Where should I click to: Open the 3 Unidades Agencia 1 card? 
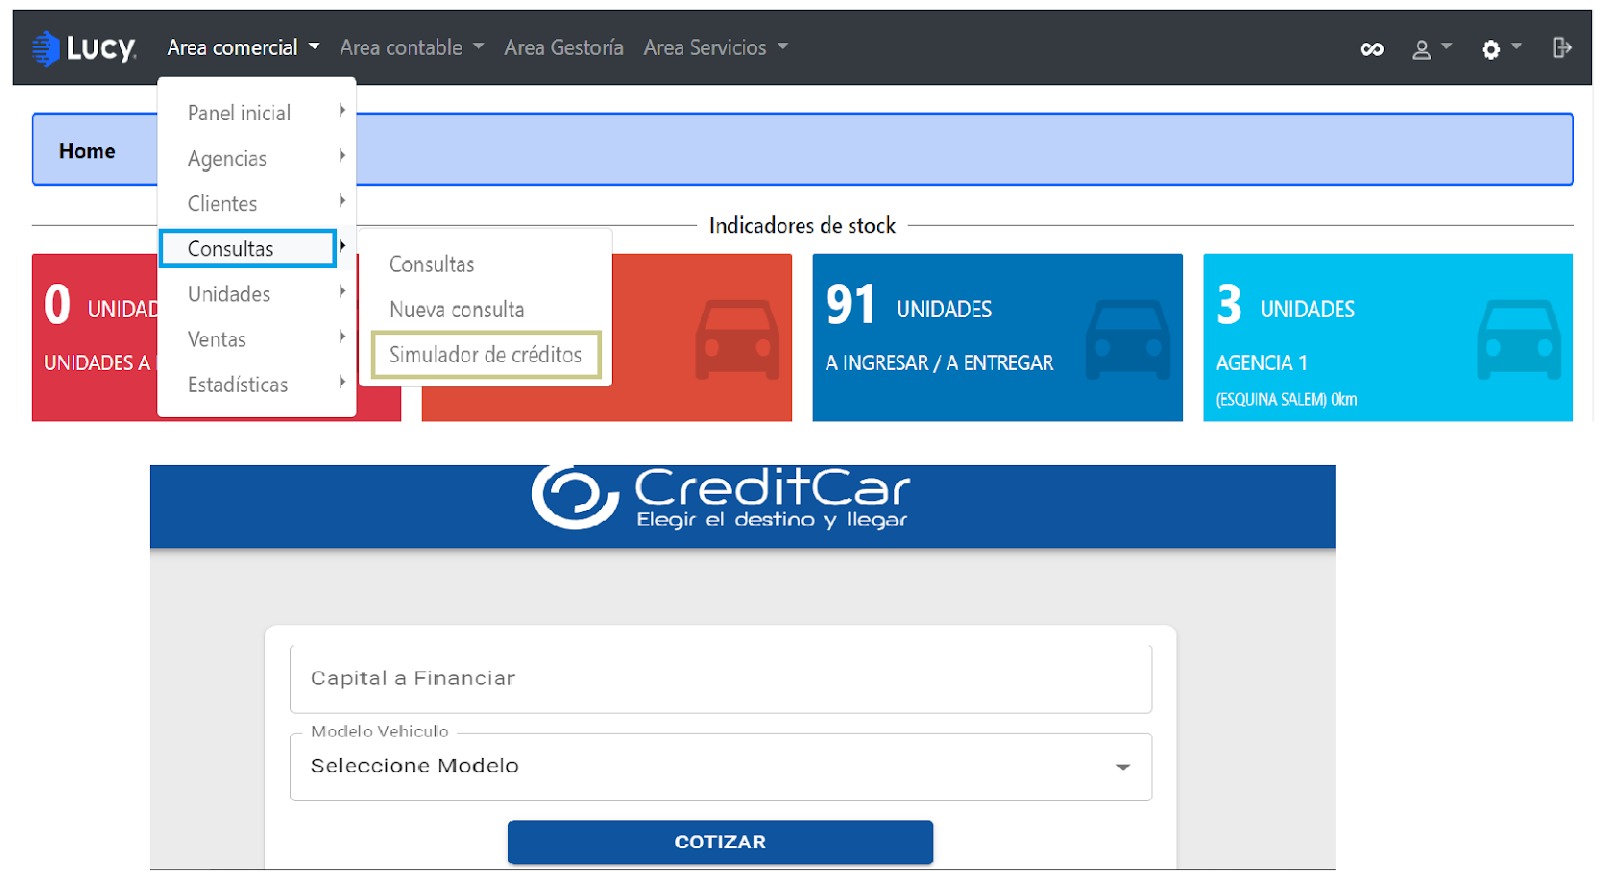pyautogui.click(x=1388, y=337)
